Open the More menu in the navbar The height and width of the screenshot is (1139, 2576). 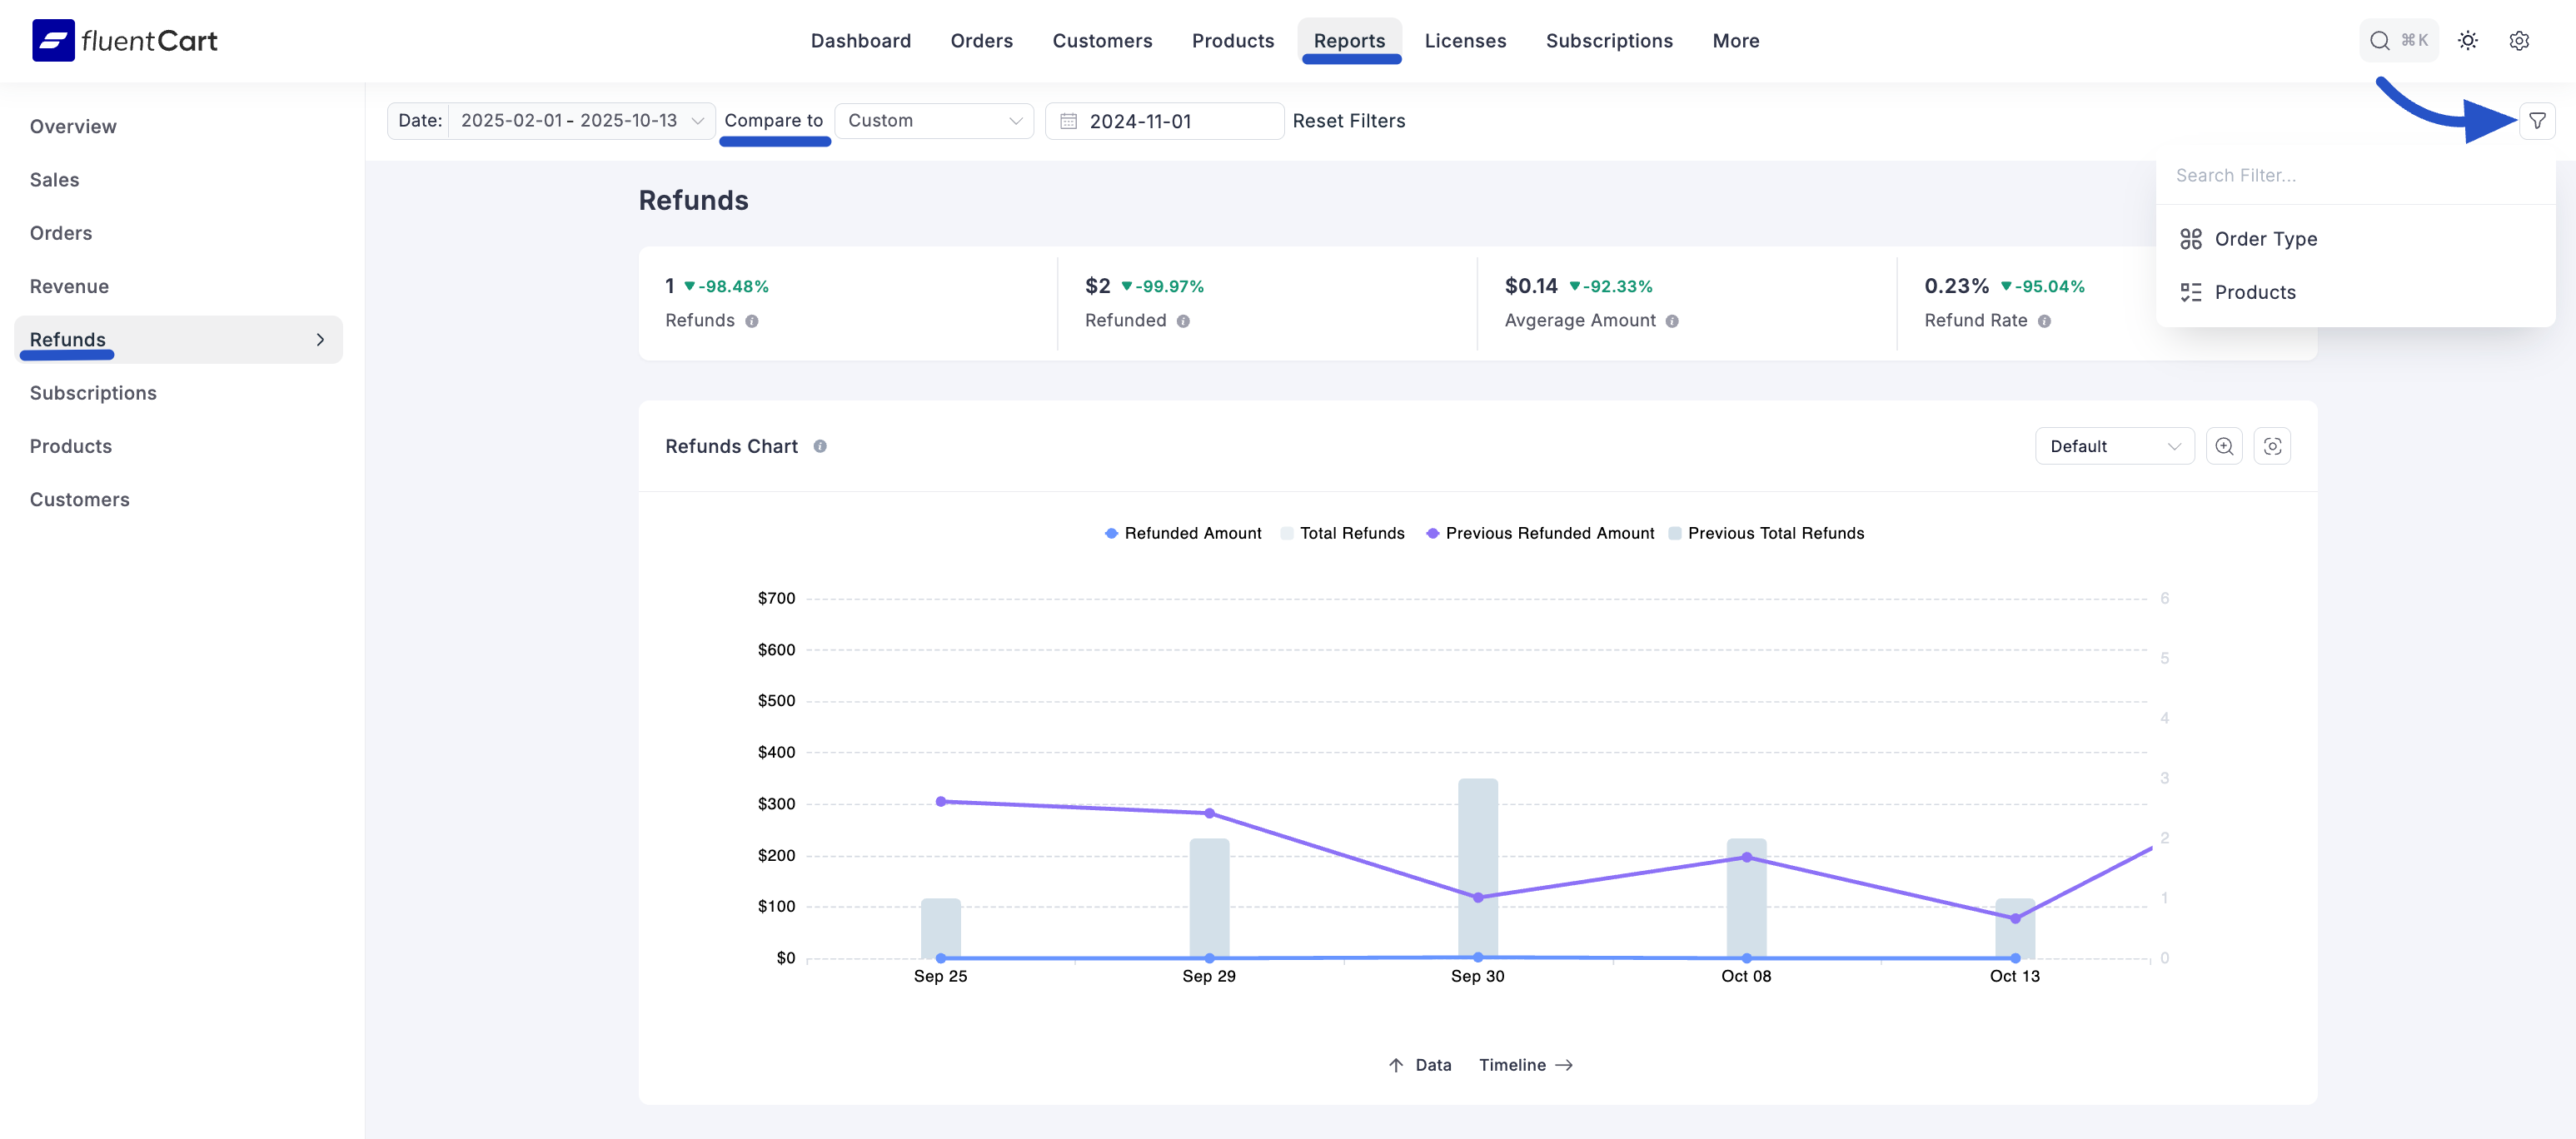click(1735, 40)
